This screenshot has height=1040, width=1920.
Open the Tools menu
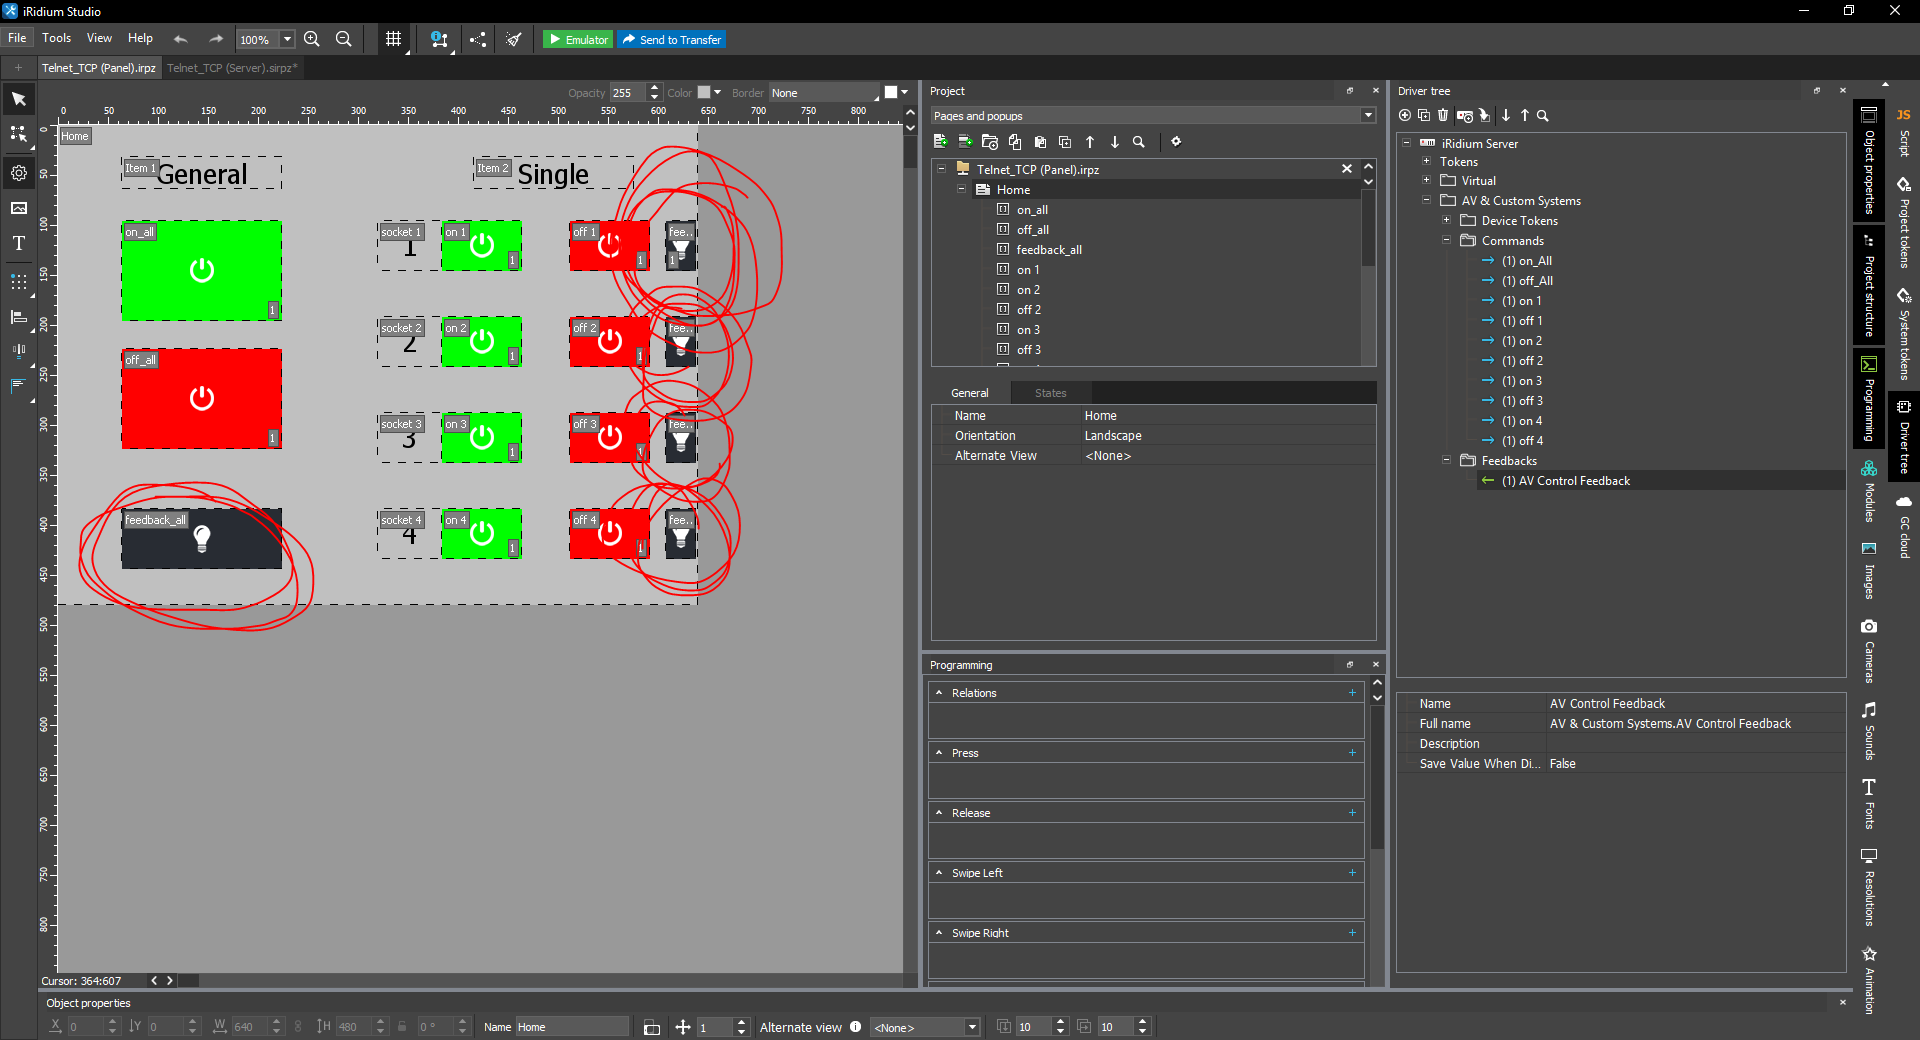[56, 38]
